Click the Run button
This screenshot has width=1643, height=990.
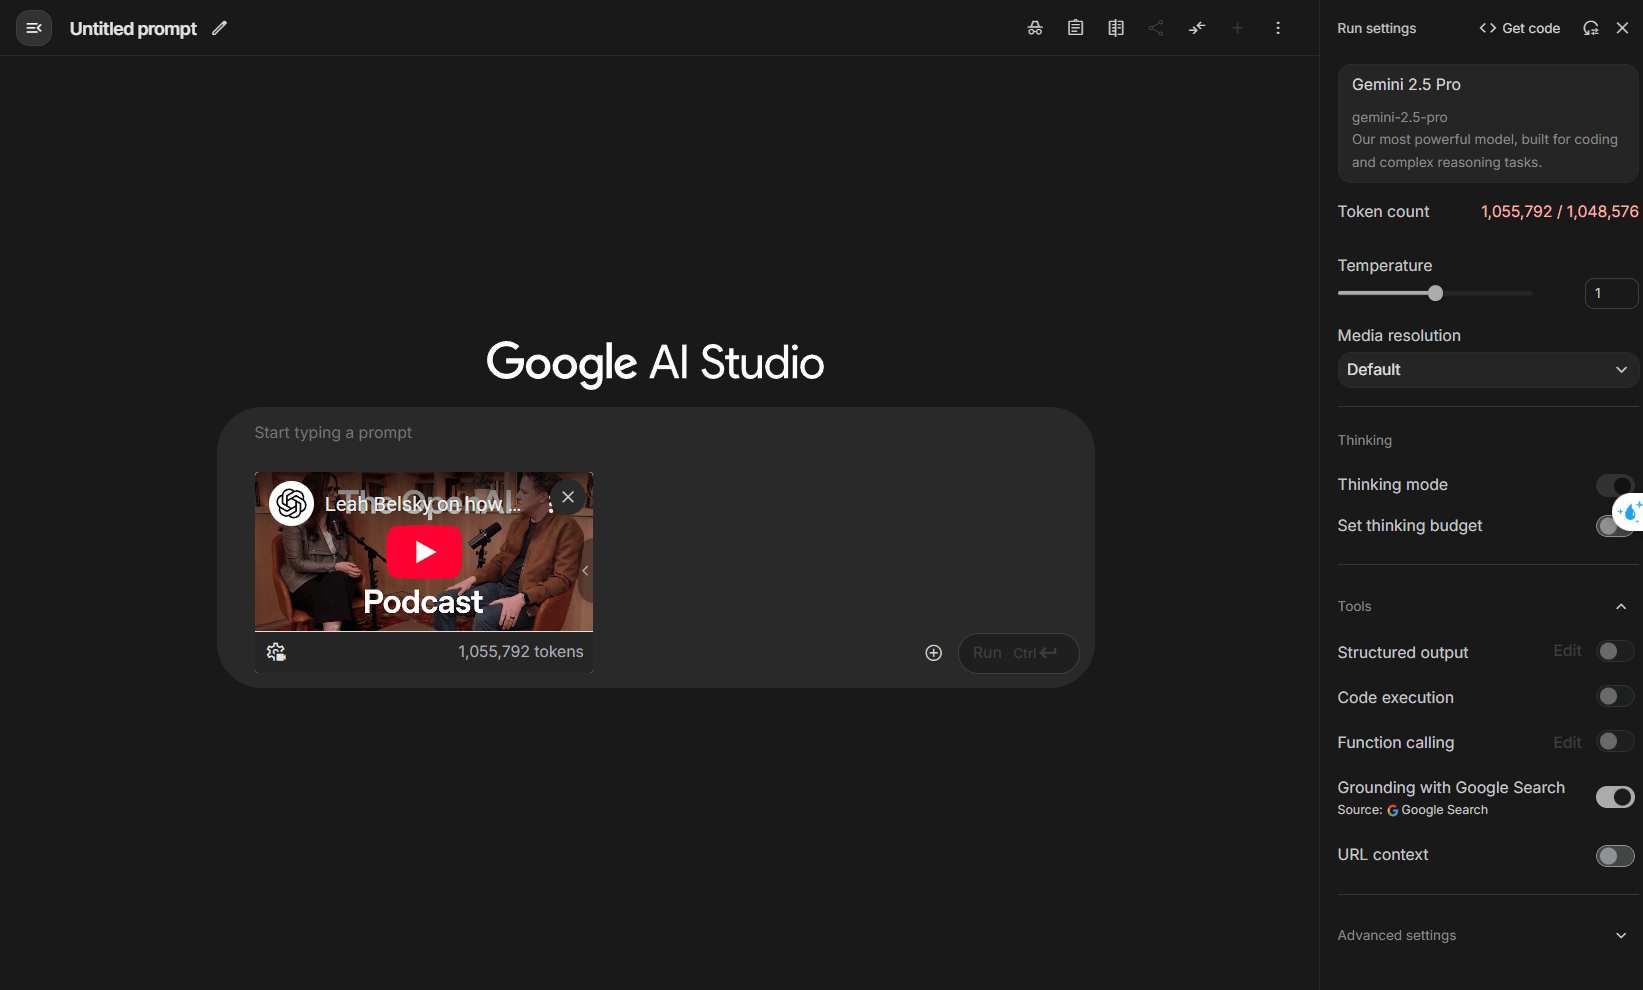click(1018, 653)
